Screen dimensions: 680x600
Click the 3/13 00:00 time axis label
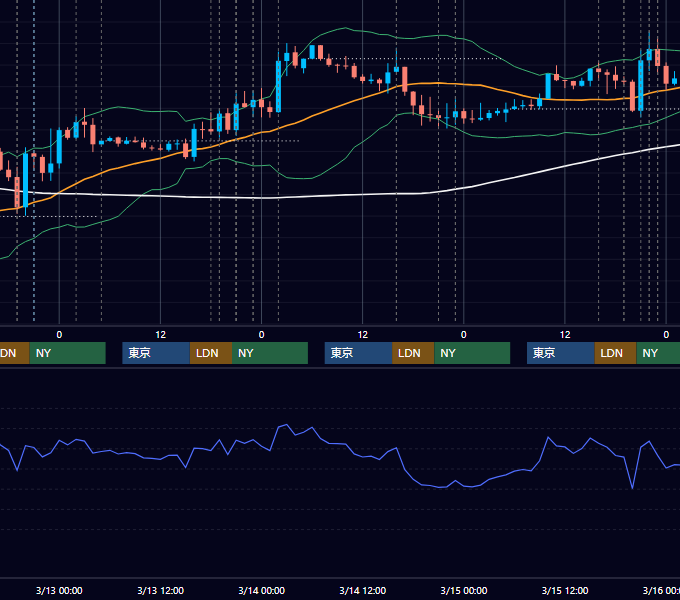point(59,590)
